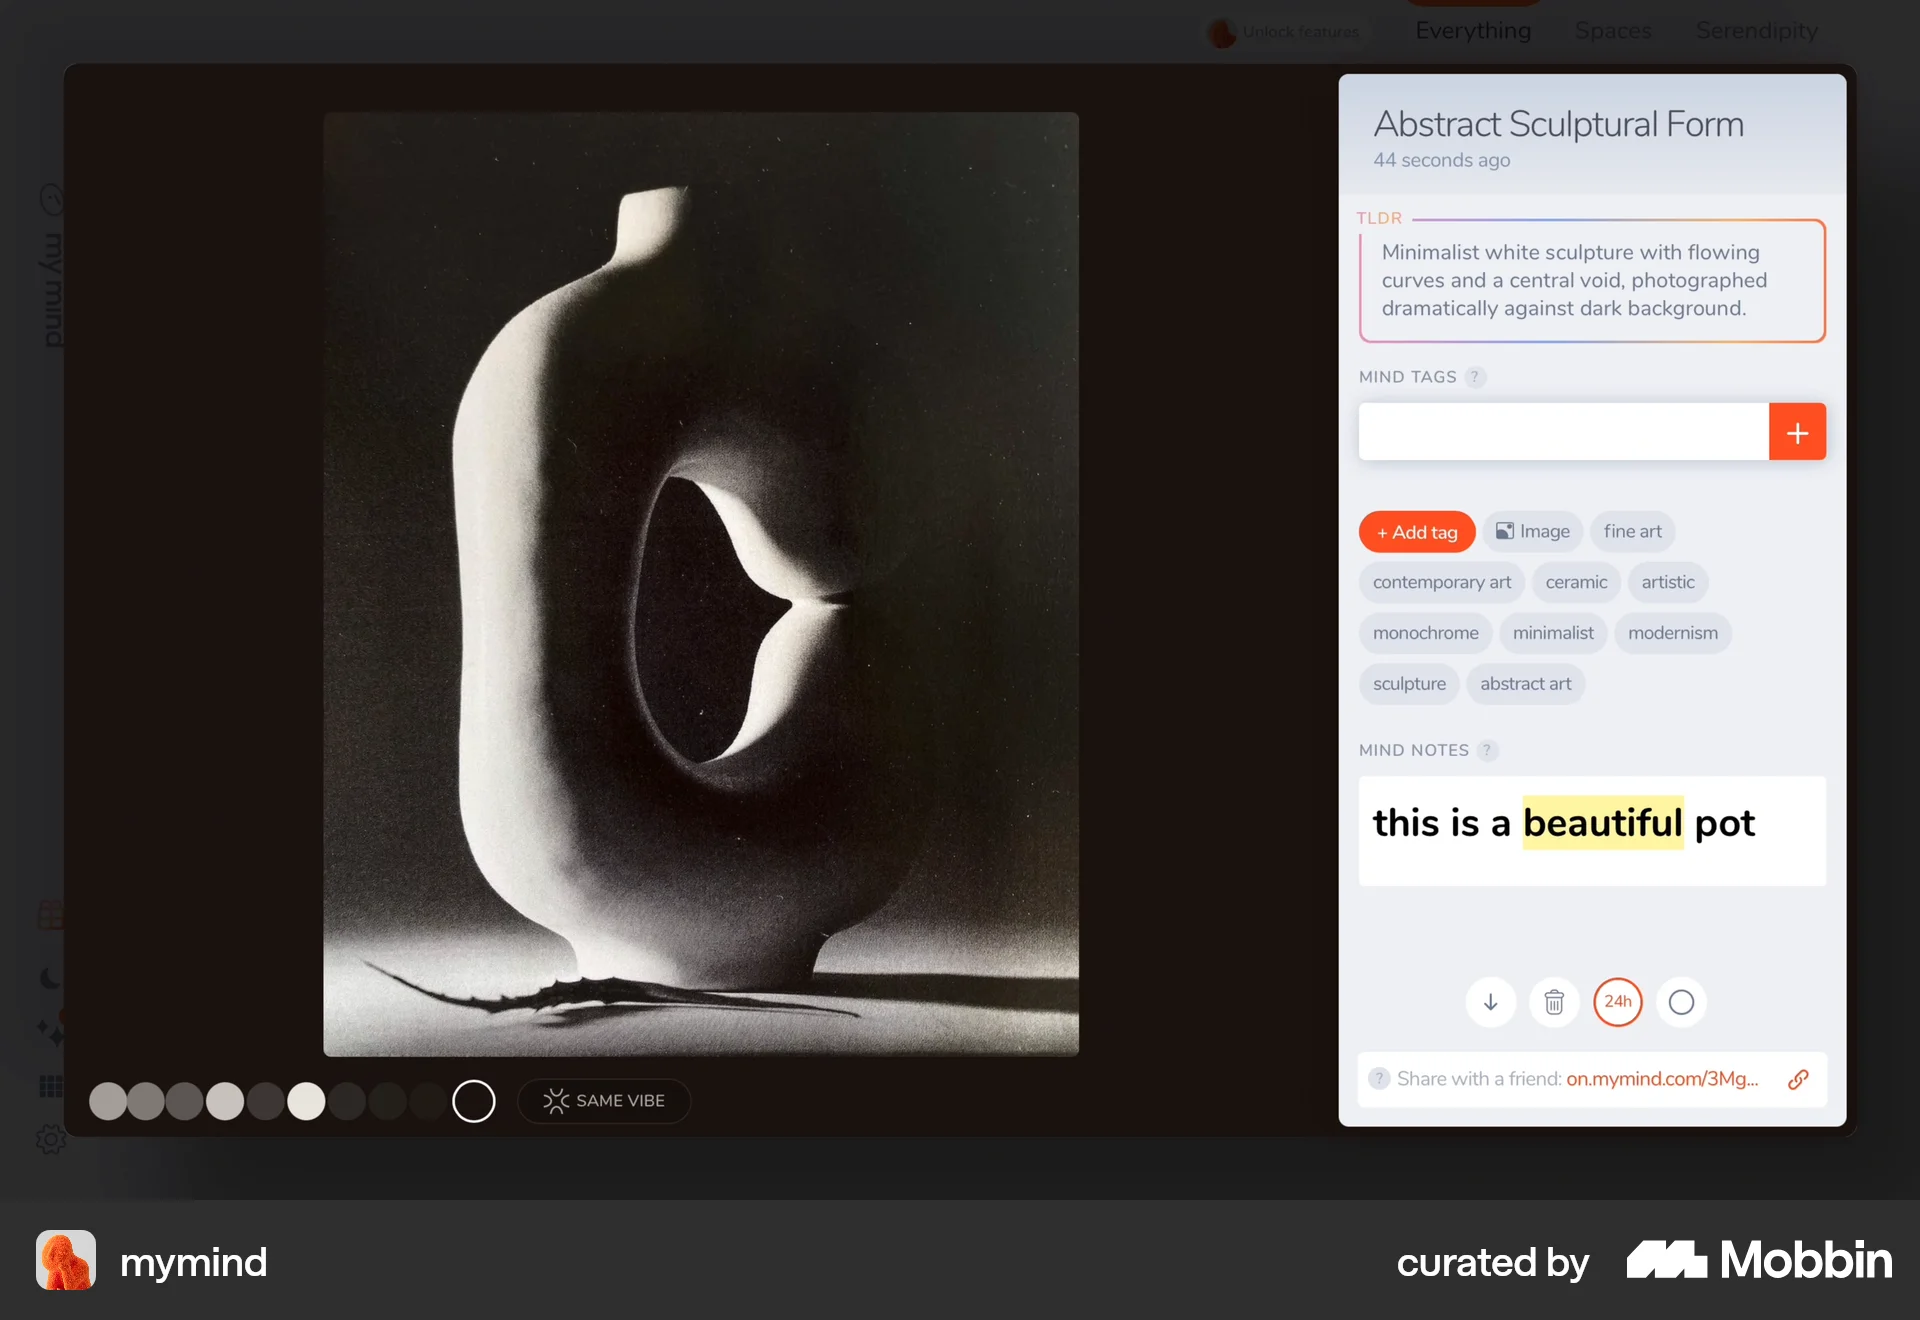Toggle the 24h temporary timer
Viewport: 1920px width, 1320px height.
[x=1618, y=1002]
